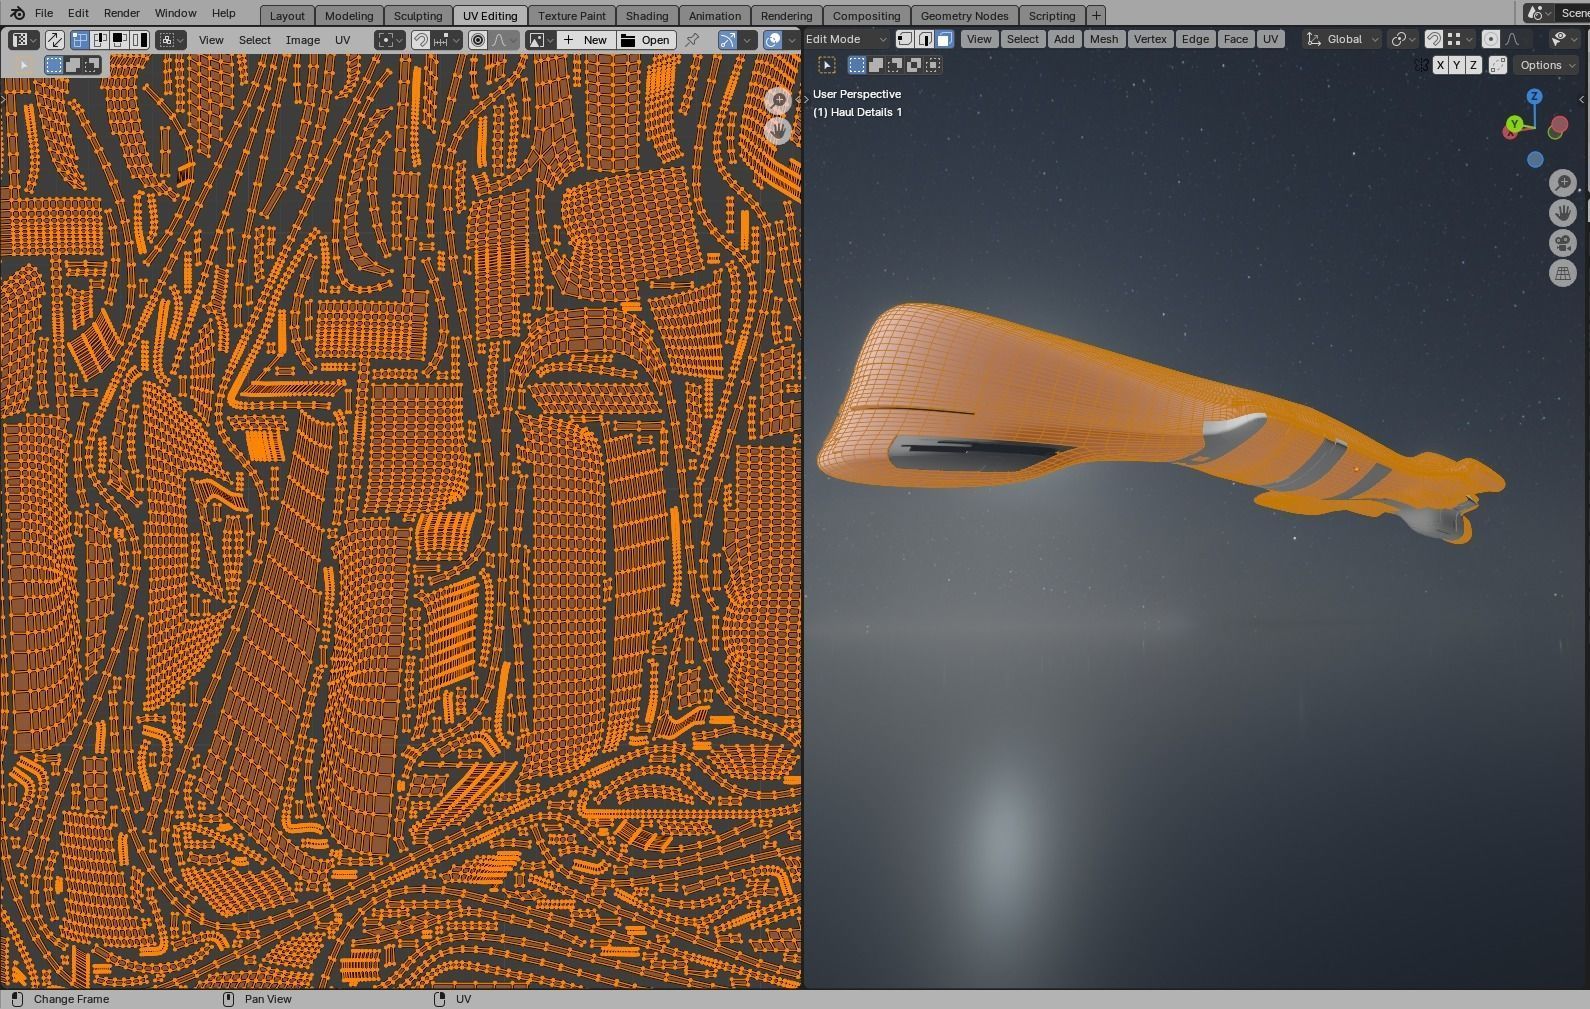Open the Edit Mode dropdown
The image size is (1590, 1009).
click(846, 39)
